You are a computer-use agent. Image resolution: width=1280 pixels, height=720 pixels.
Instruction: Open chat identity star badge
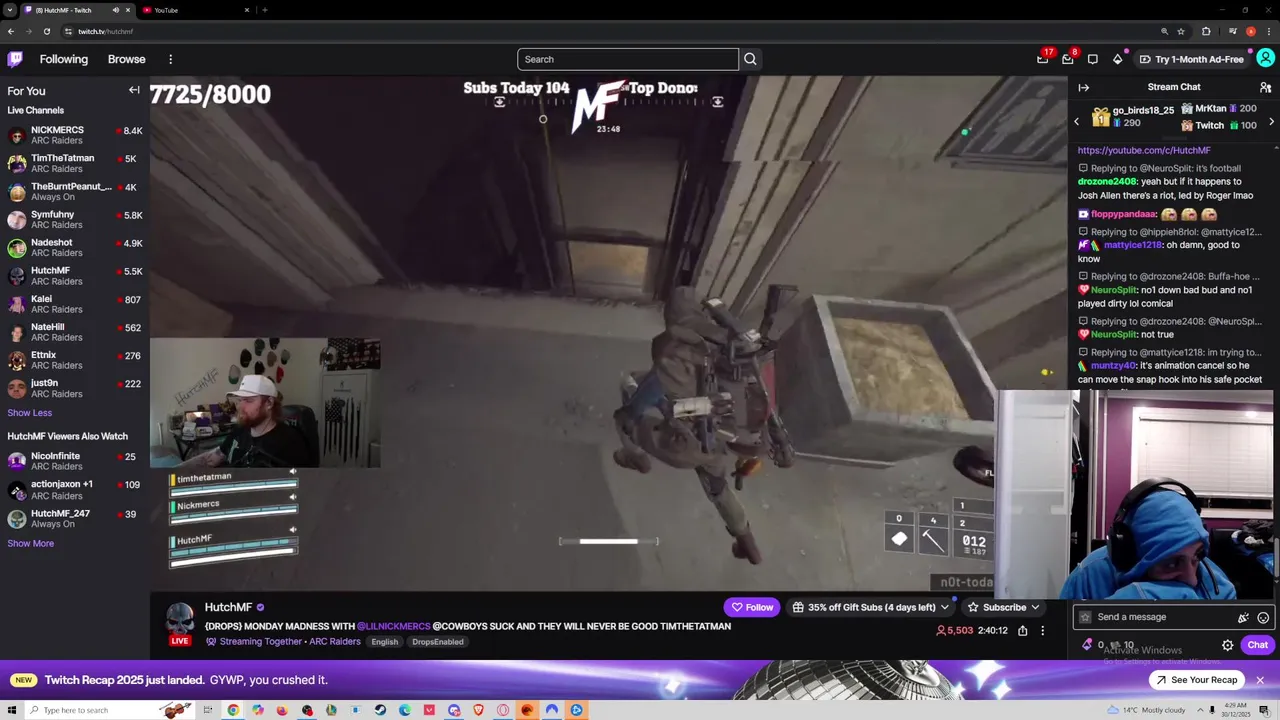tap(1085, 617)
